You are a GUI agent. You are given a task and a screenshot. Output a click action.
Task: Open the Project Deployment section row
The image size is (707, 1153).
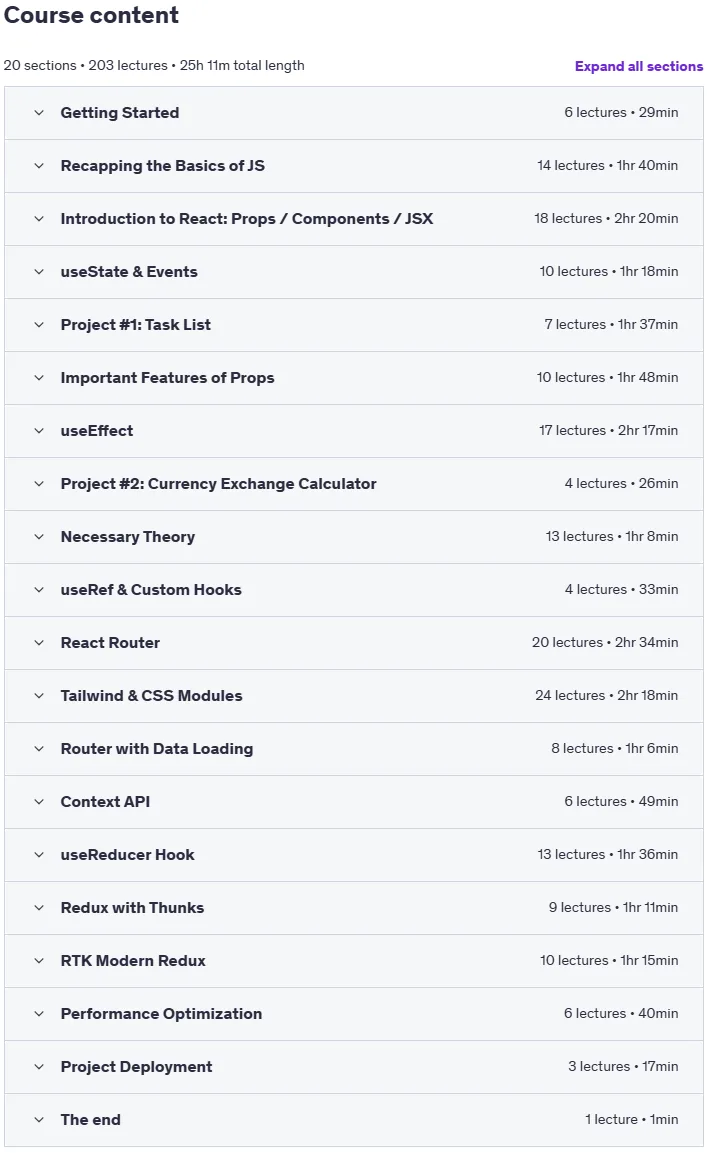354,1066
